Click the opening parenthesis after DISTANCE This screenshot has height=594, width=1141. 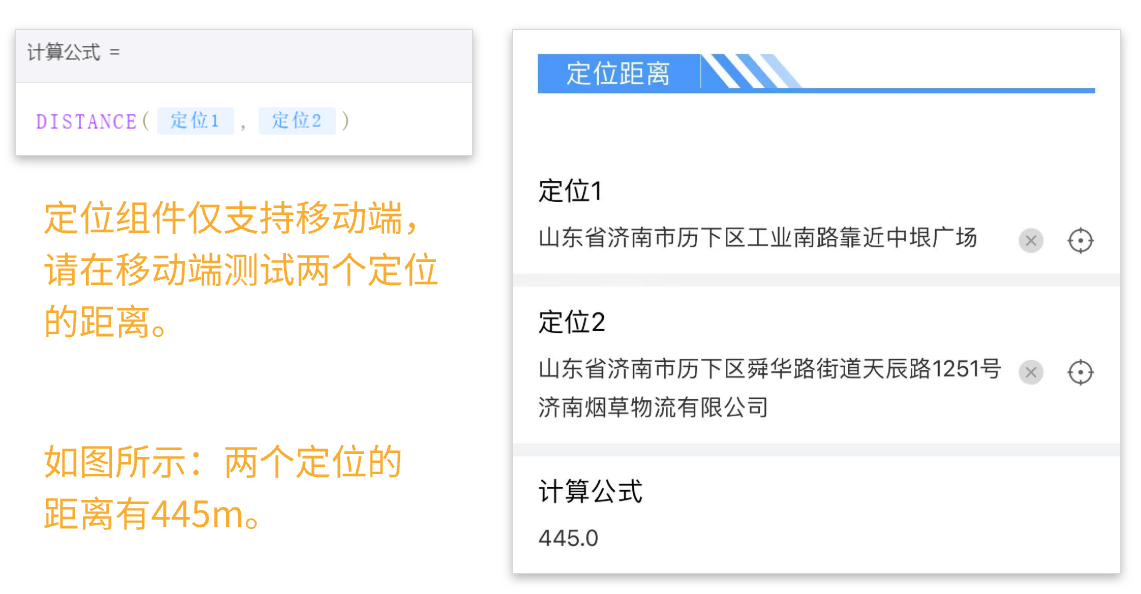[x=145, y=122]
